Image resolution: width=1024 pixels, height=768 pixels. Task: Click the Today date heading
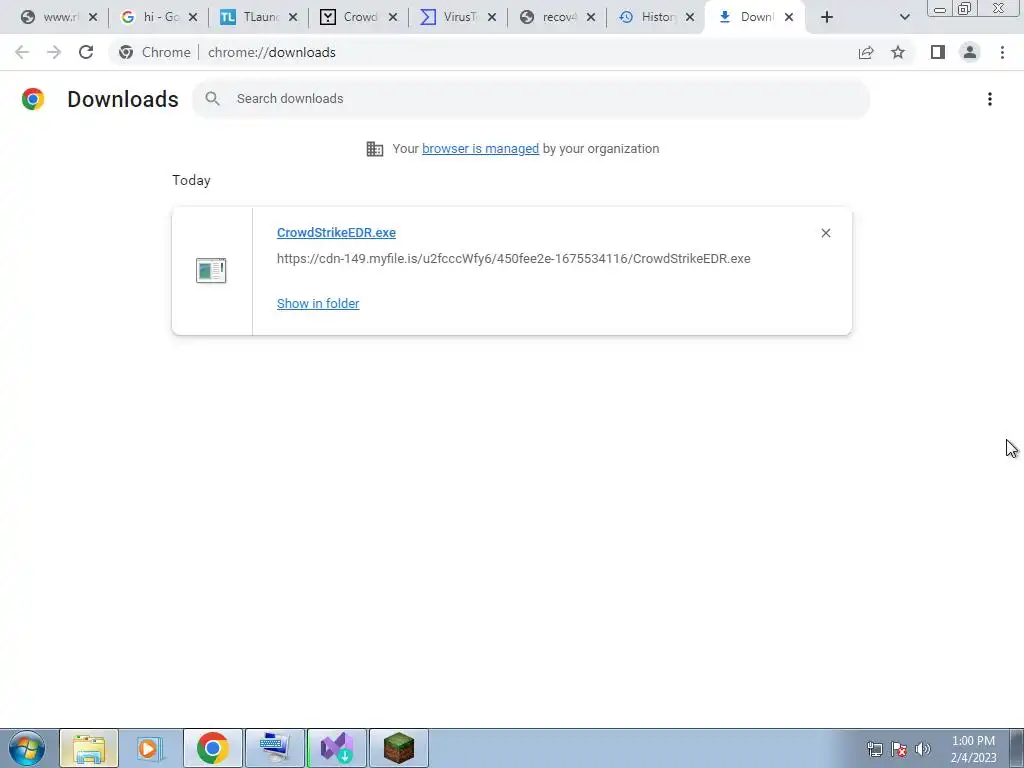tap(191, 180)
